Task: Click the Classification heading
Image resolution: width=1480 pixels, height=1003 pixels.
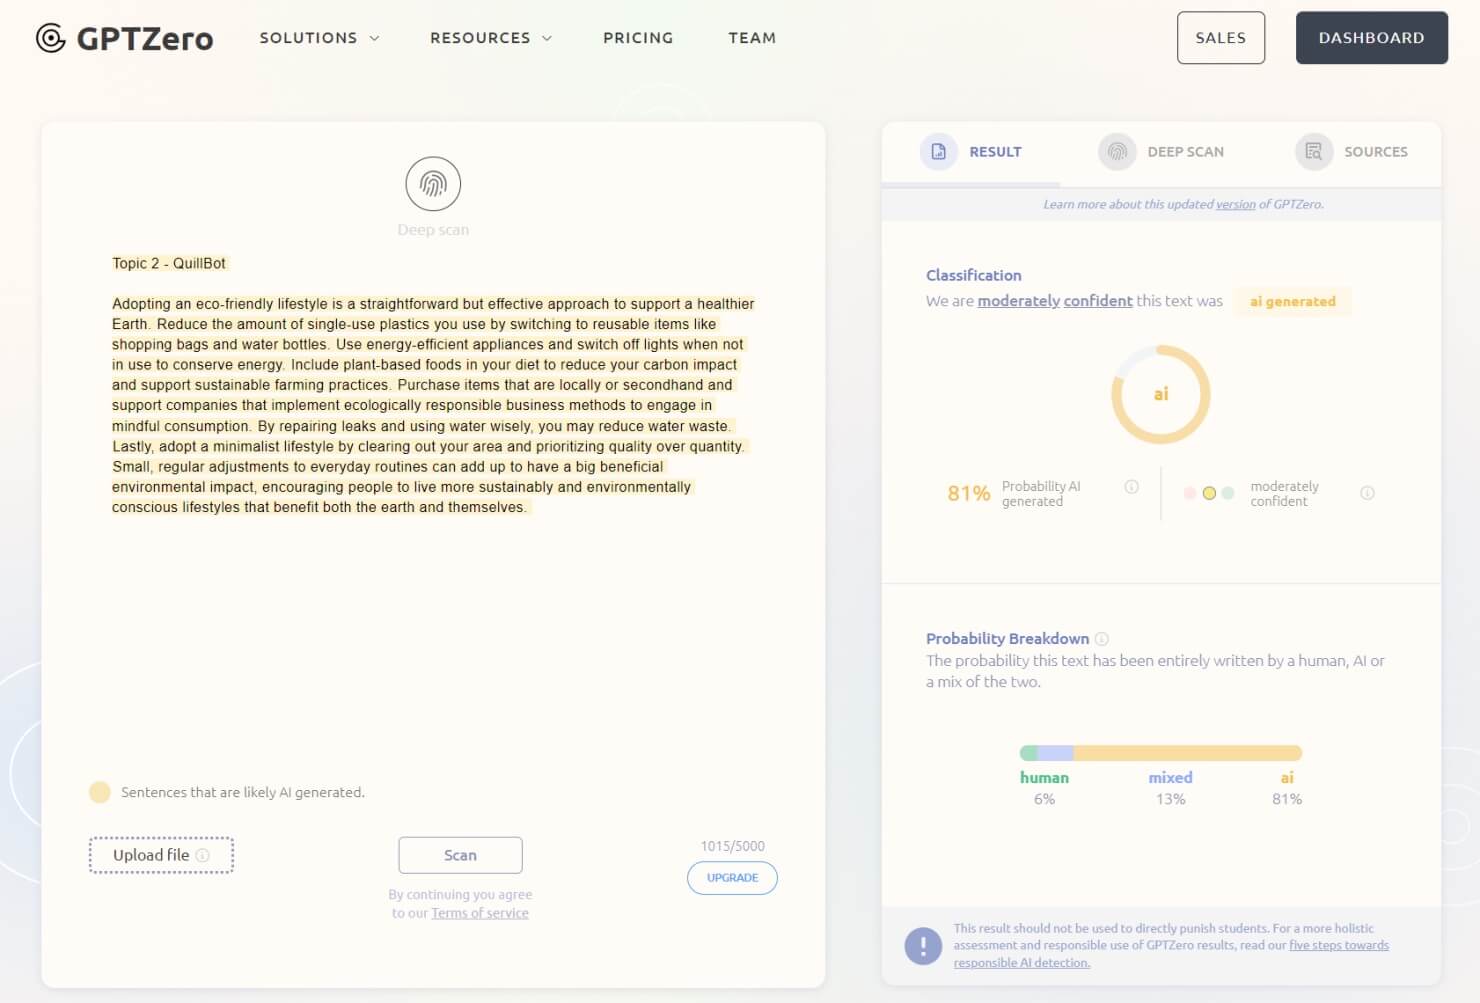Action: (974, 275)
